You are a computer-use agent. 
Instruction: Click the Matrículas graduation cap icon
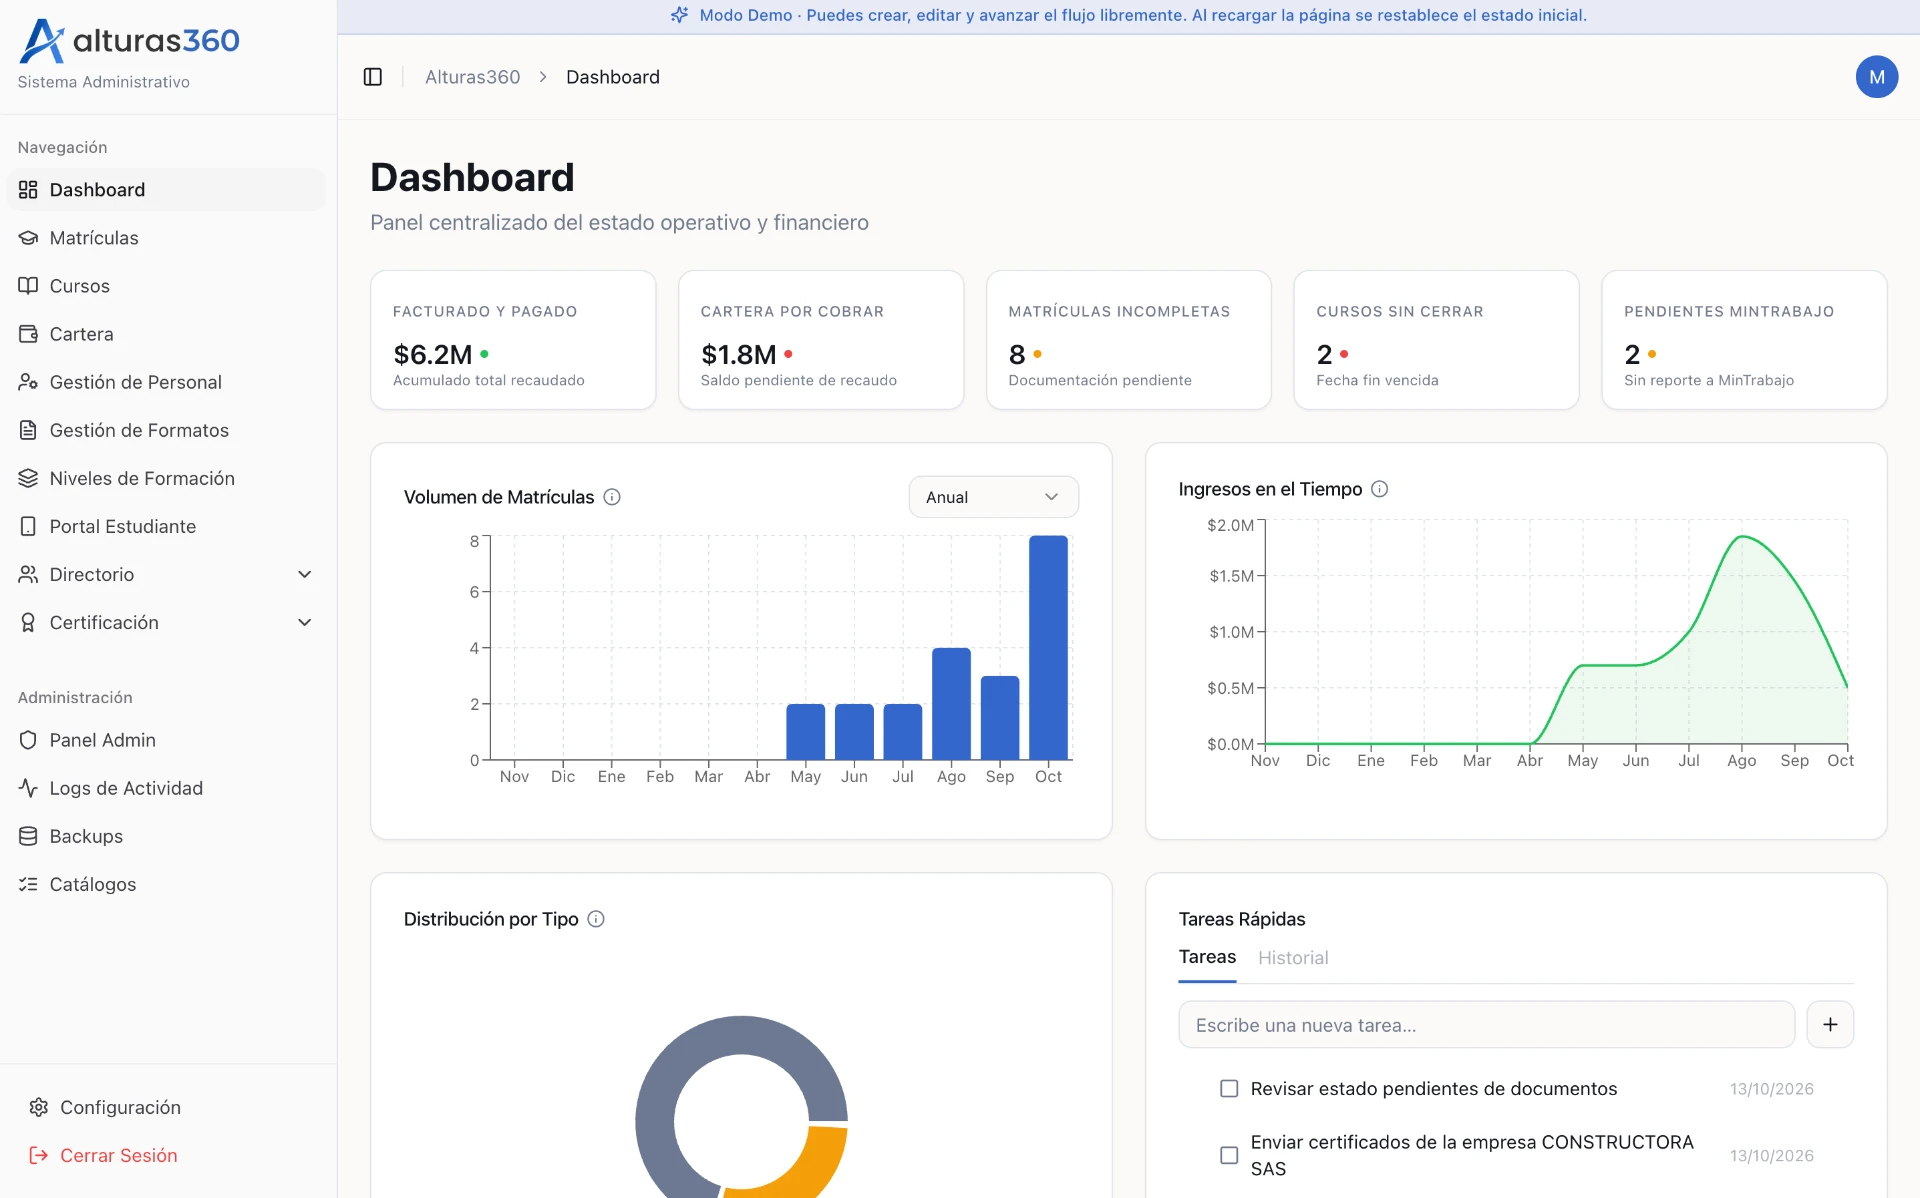pos(28,238)
